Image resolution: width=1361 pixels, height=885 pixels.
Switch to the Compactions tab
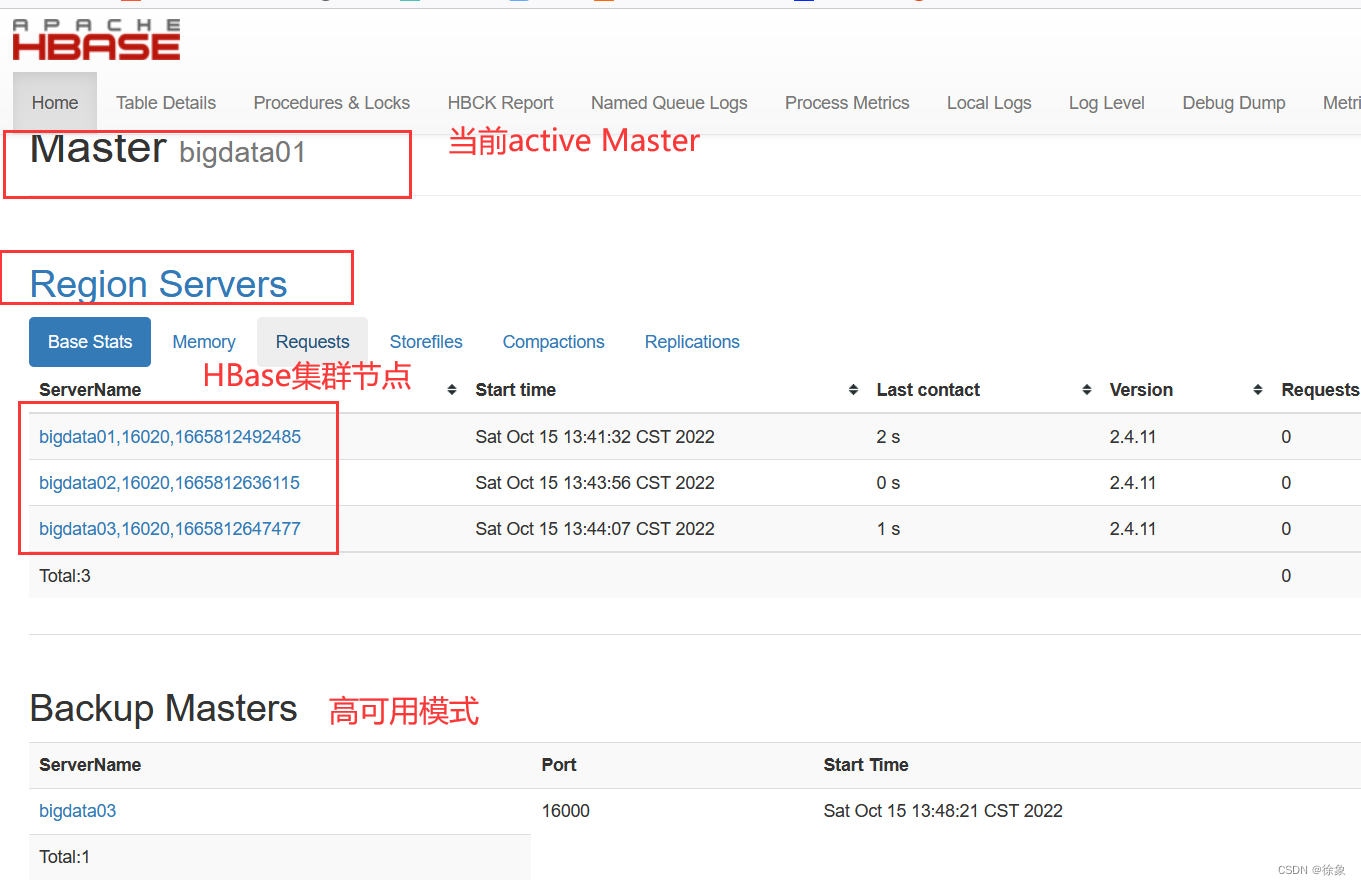pyautogui.click(x=554, y=342)
